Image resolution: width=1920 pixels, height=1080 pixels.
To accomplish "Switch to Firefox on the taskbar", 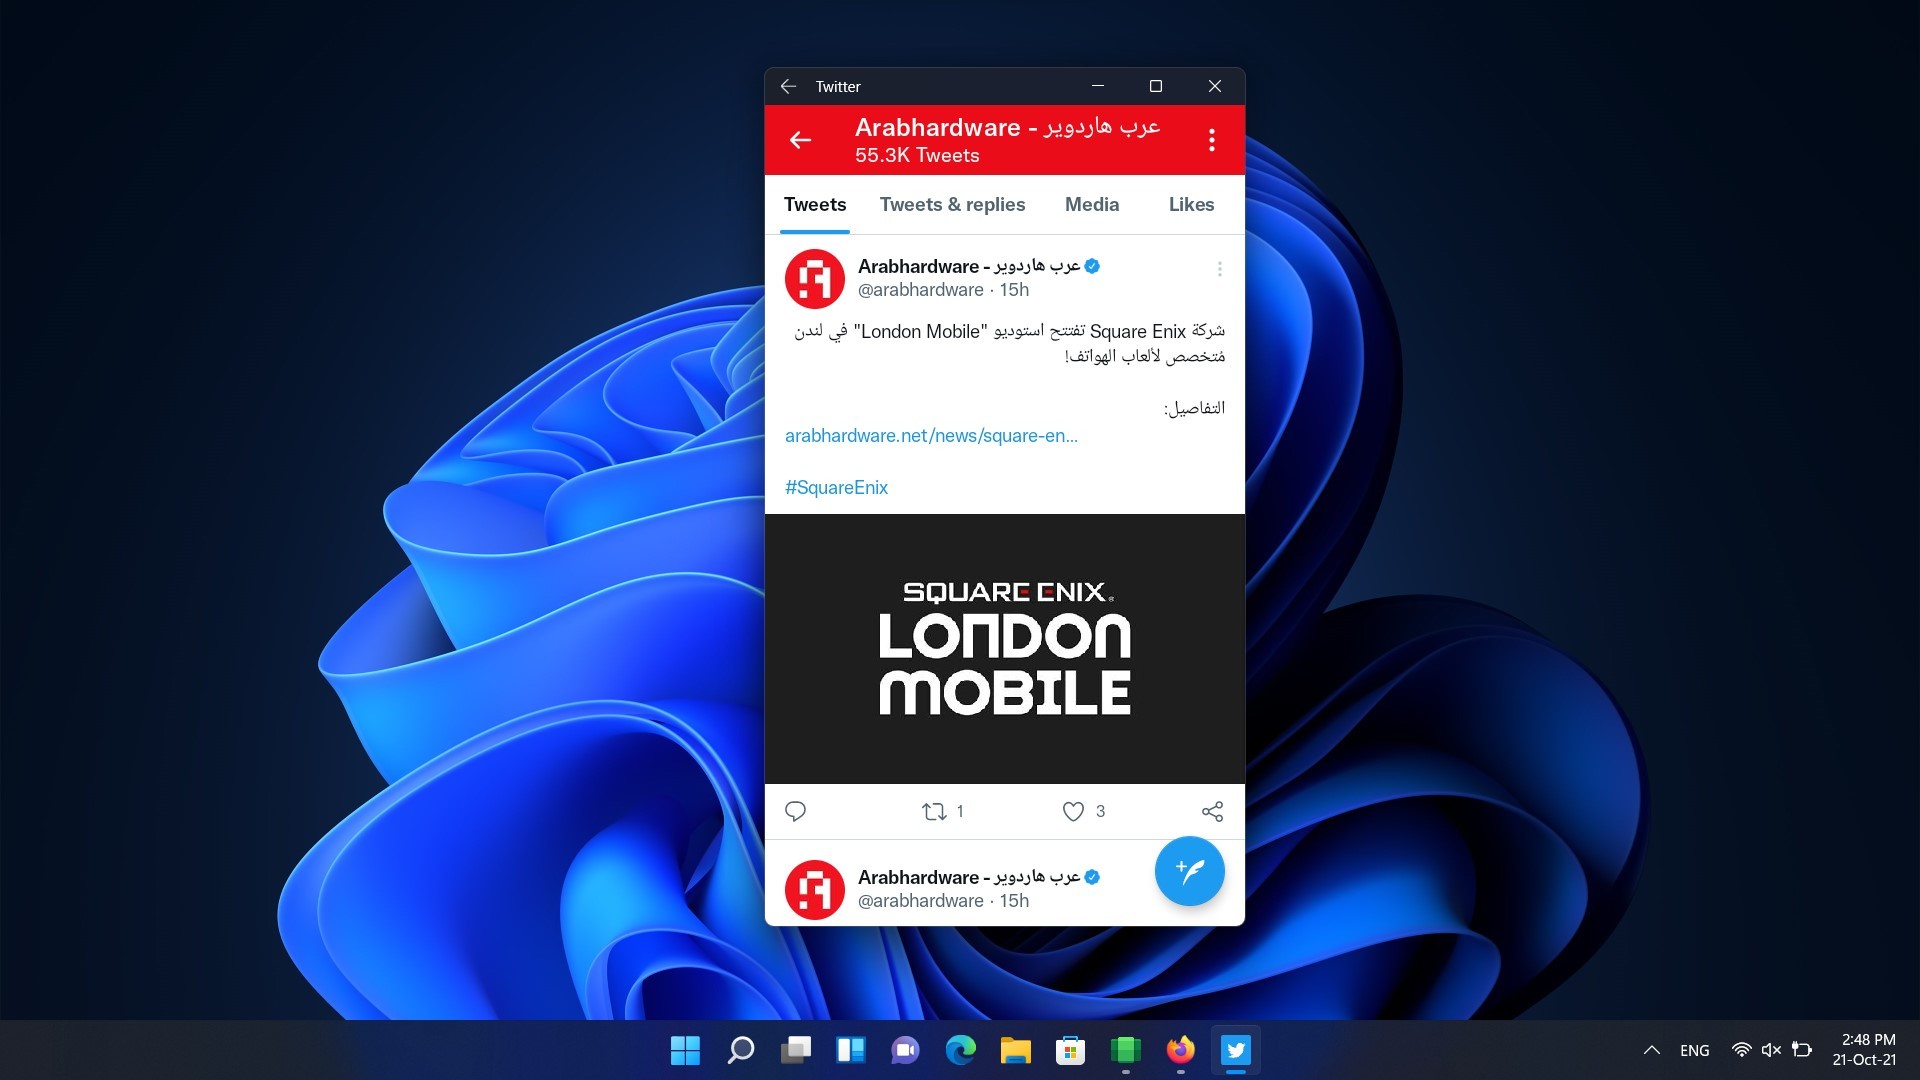I will pyautogui.click(x=1180, y=1050).
